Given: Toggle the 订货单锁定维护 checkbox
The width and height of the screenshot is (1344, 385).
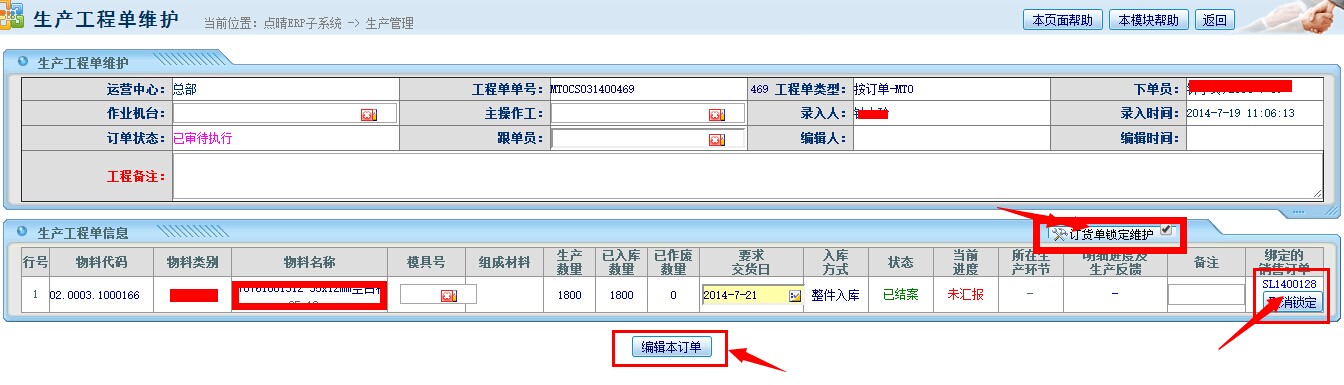Looking at the screenshot, I should click(1166, 230).
